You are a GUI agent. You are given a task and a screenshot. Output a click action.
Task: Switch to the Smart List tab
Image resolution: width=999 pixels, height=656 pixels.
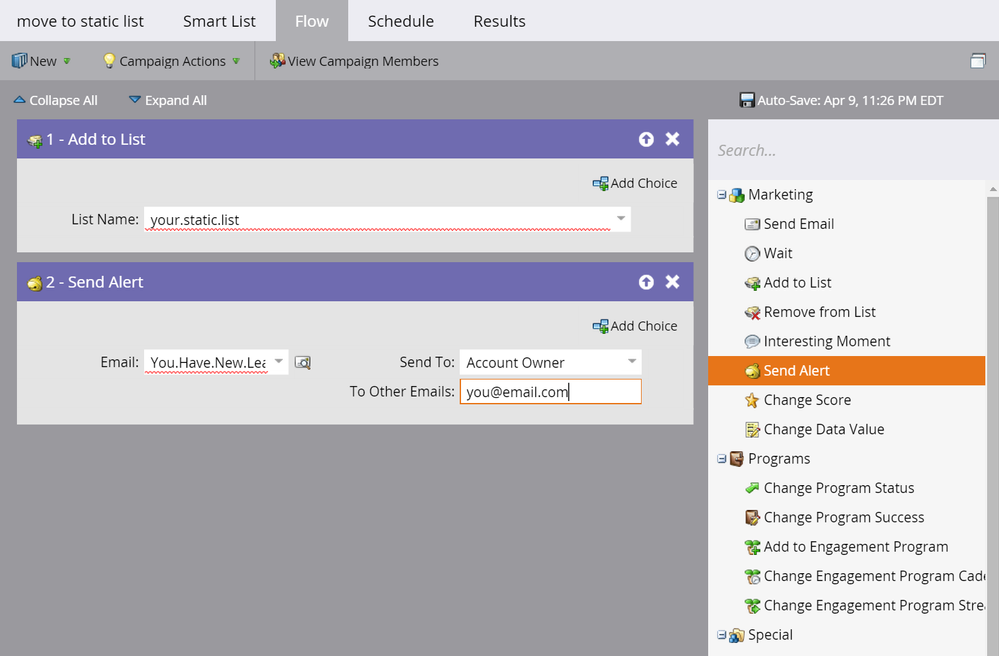(219, 21)
